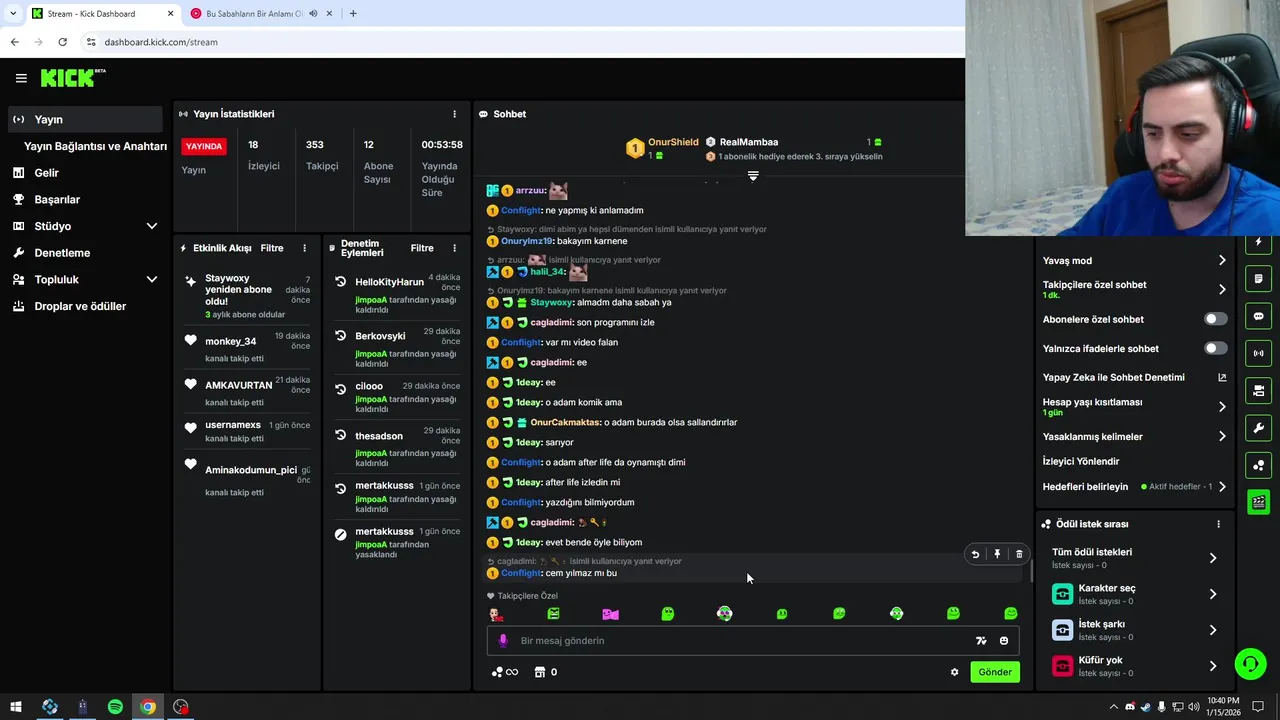Open options menu of Yayın İstatistikleri panel
The width and height of the screenshot is (1280, 720).
454,114
